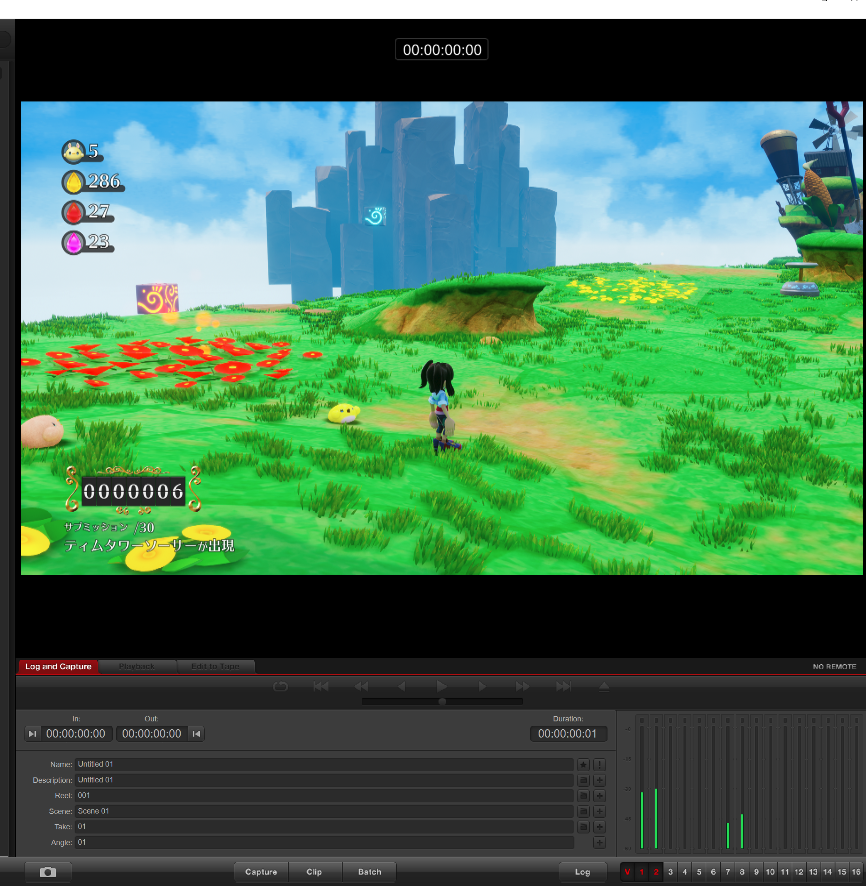The image size is (866, 886).
Task: Click the plus icon on Description row
Action: click(x=599, y=780)
